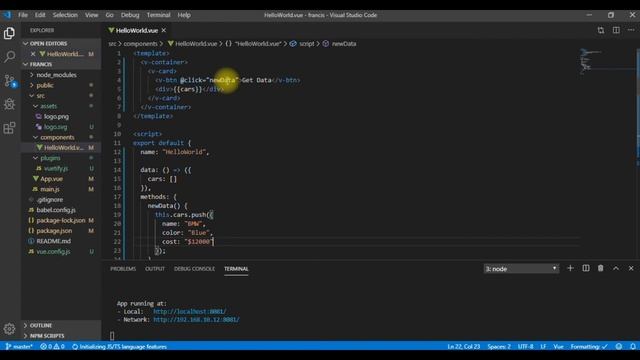Open the notifications bell in the status bar
The width and height of the screenshot is (640, 360).
[633, 347]
